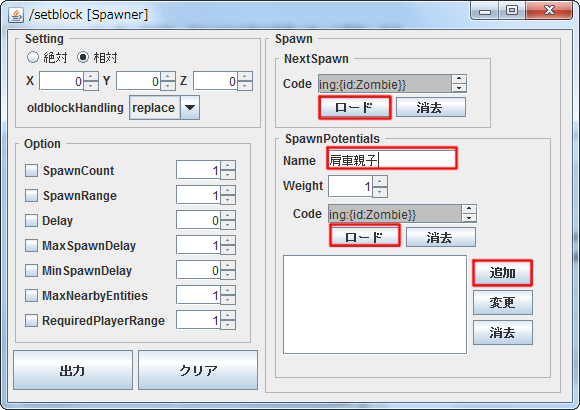Click the クリア button
Screen dimensions: 580x410
click(x=198, y=370)
